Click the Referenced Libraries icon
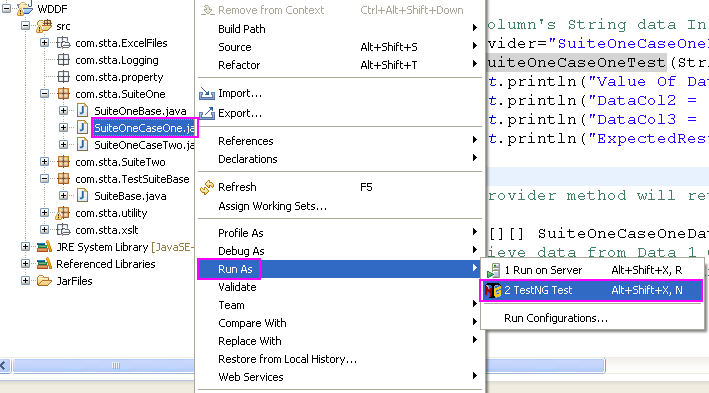Image resolution: width=709 pixels, height=393 pixels. tap(44, 264)
